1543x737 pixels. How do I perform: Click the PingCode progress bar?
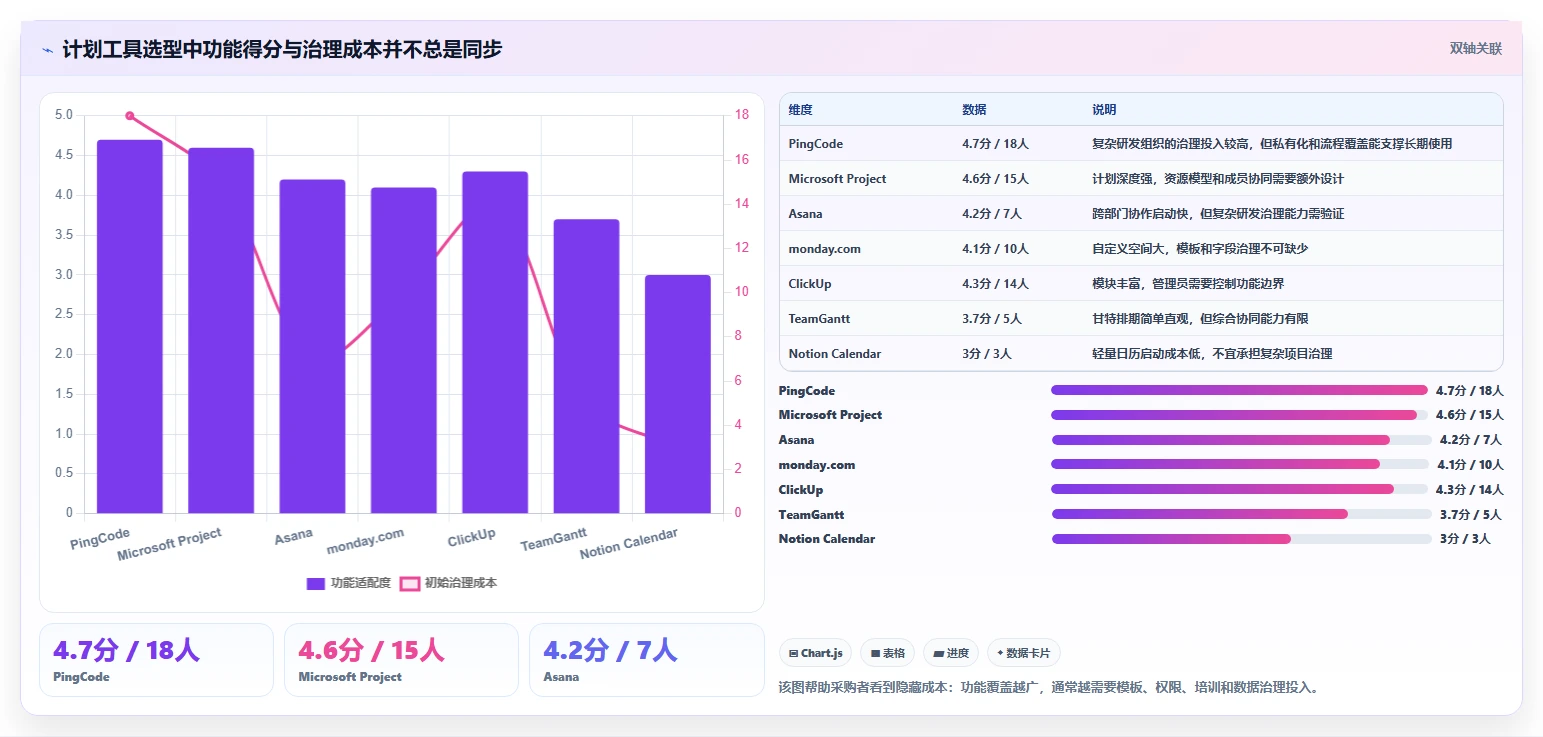point(1240,390)
